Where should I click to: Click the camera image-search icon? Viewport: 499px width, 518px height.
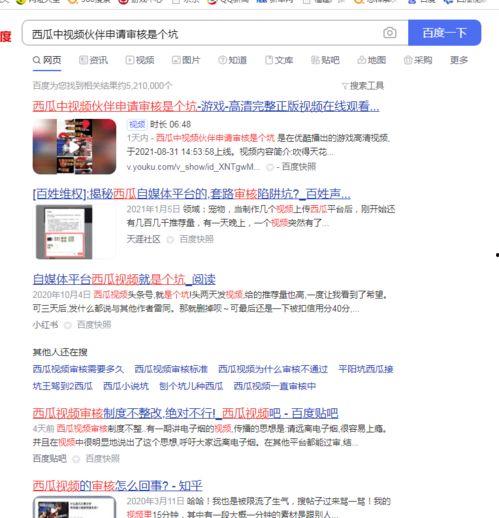pos(389,33)
